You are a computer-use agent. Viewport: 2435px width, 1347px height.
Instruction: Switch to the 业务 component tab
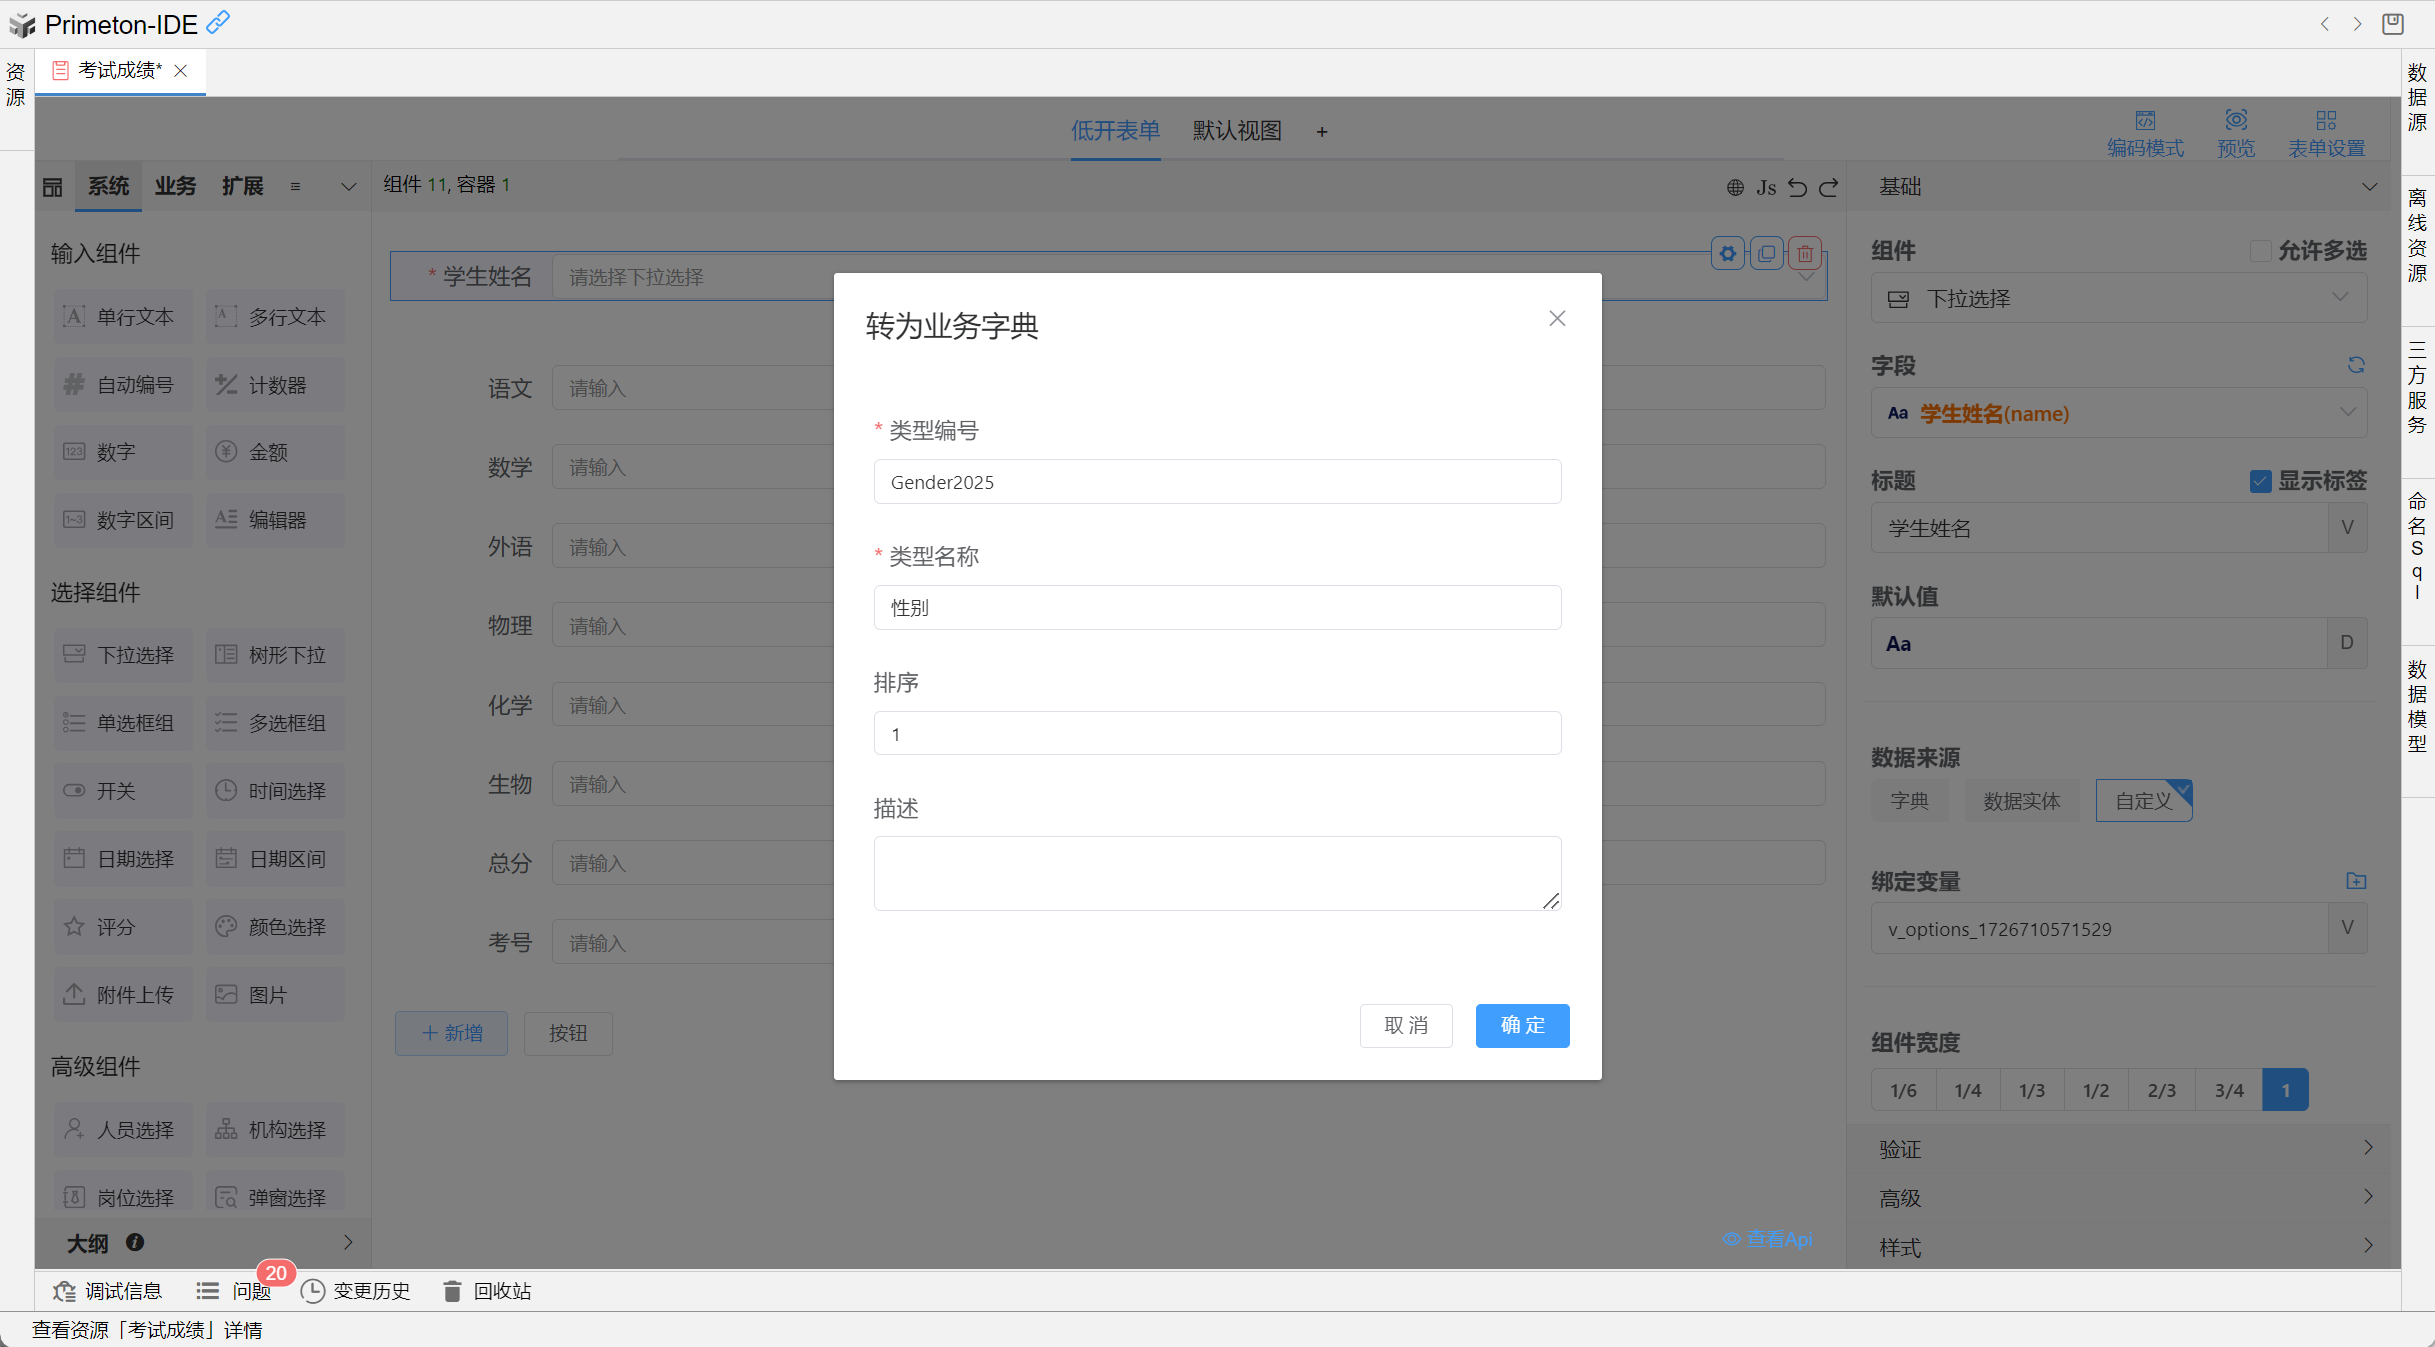pyautogui.click(x=175, y=186)
